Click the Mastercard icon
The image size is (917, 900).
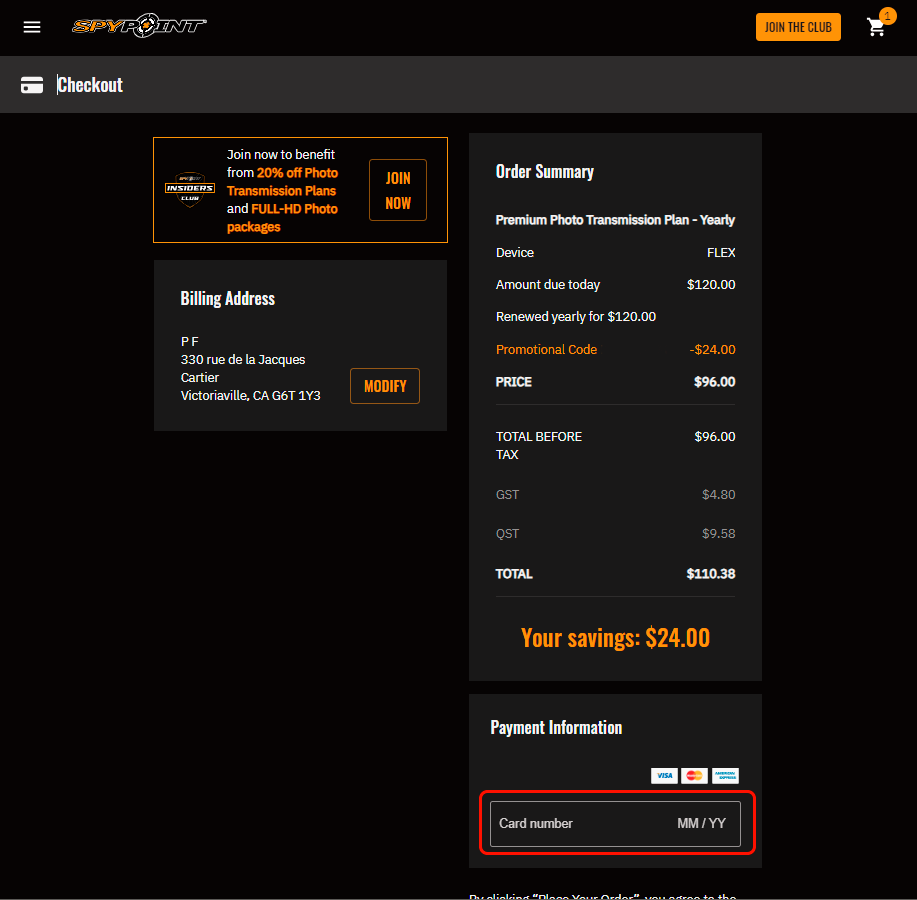point(695,775)
